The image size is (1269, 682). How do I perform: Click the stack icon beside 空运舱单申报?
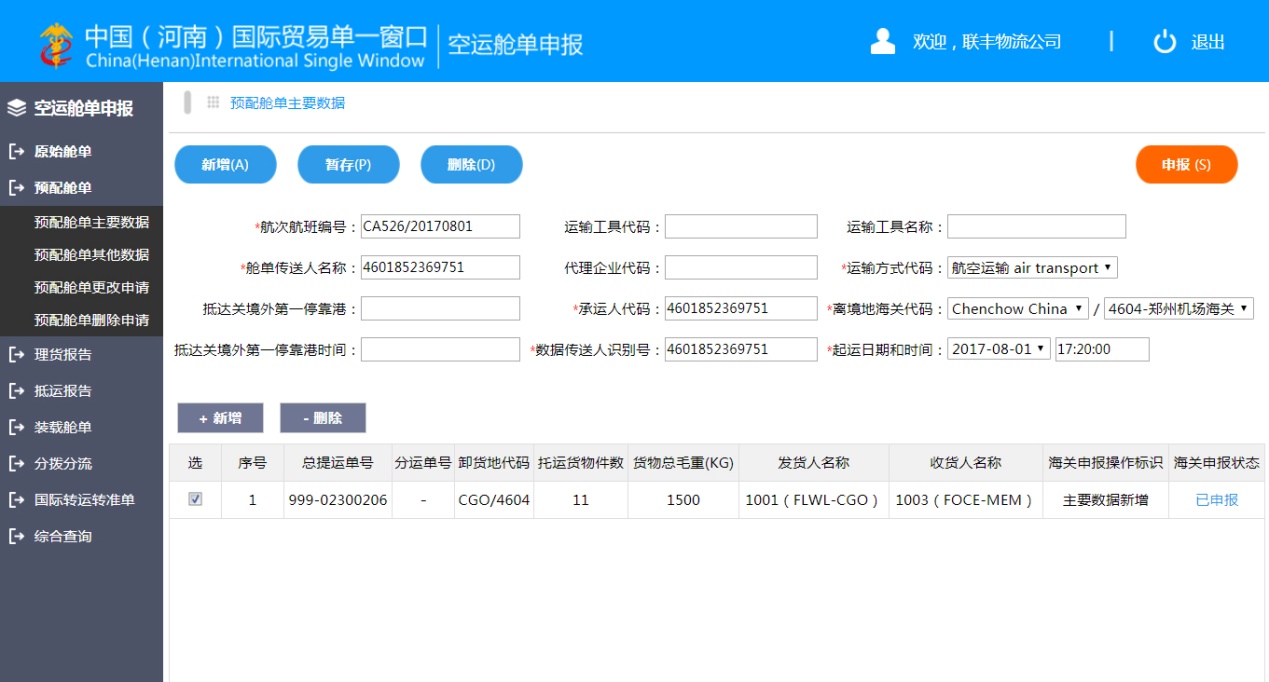(x=17, y=108)
